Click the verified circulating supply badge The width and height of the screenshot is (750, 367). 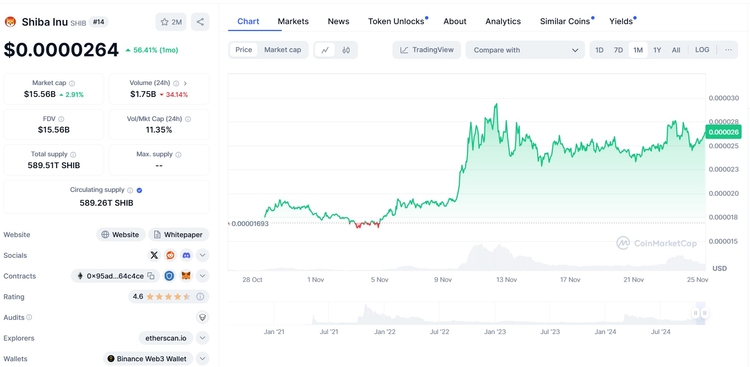click(139, 190)
